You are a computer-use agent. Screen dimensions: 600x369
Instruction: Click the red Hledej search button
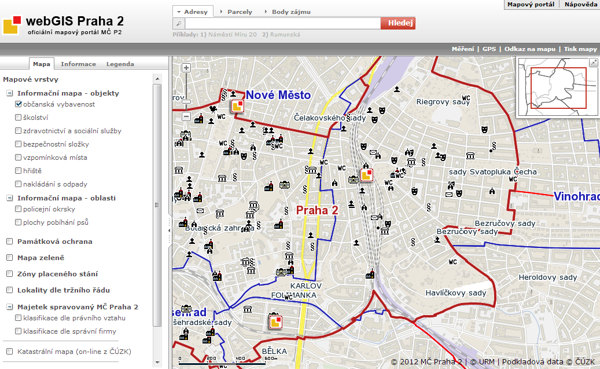(x=398, y=23)
